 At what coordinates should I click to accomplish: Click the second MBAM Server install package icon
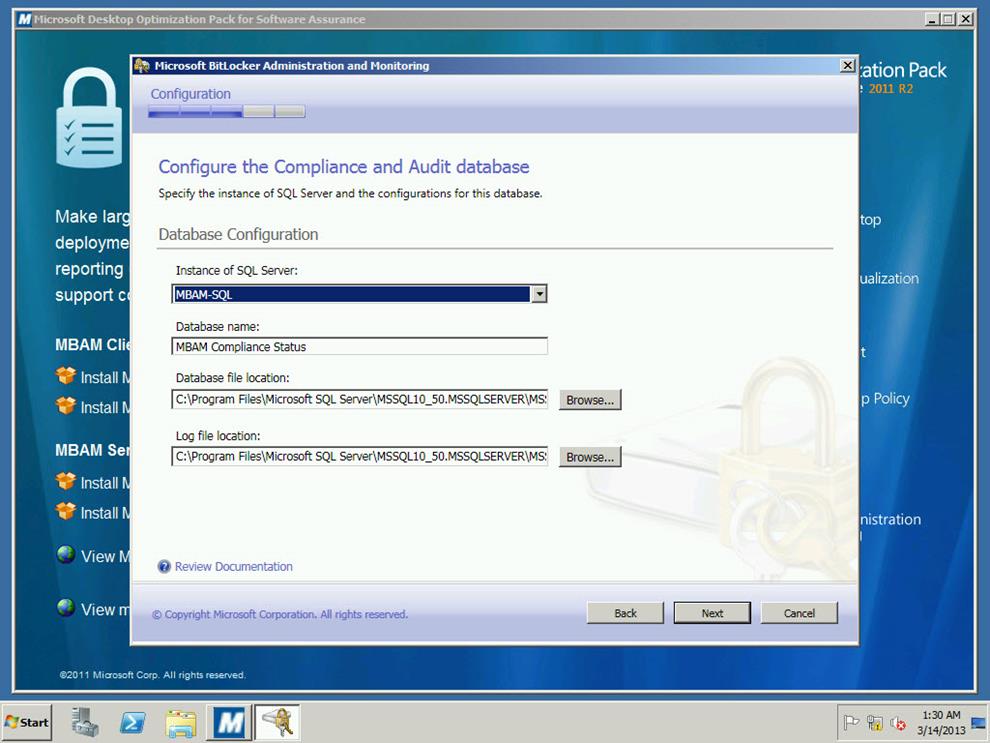(66, 511)
